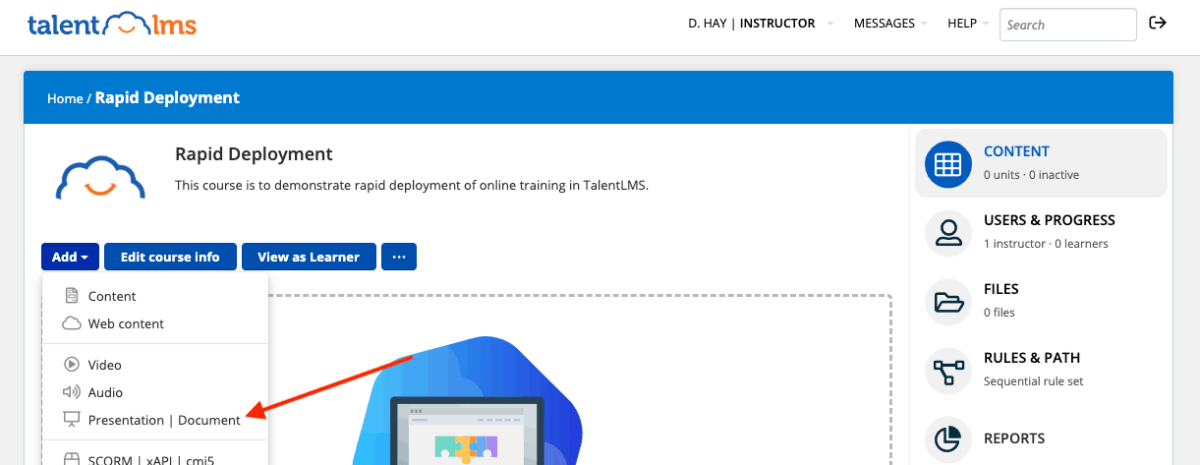Click the 'Sequential rule set' text

1033,382
